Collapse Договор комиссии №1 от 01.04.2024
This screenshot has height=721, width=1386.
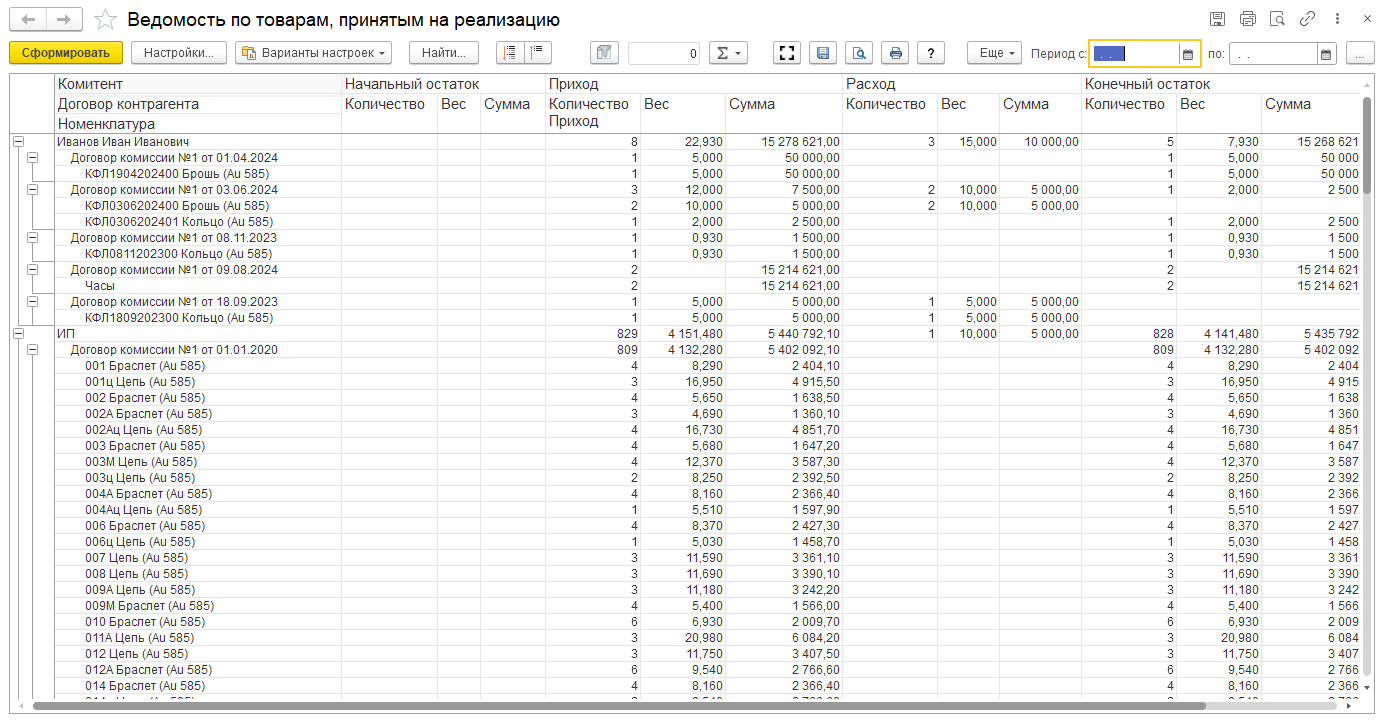(x=32, y=158)
